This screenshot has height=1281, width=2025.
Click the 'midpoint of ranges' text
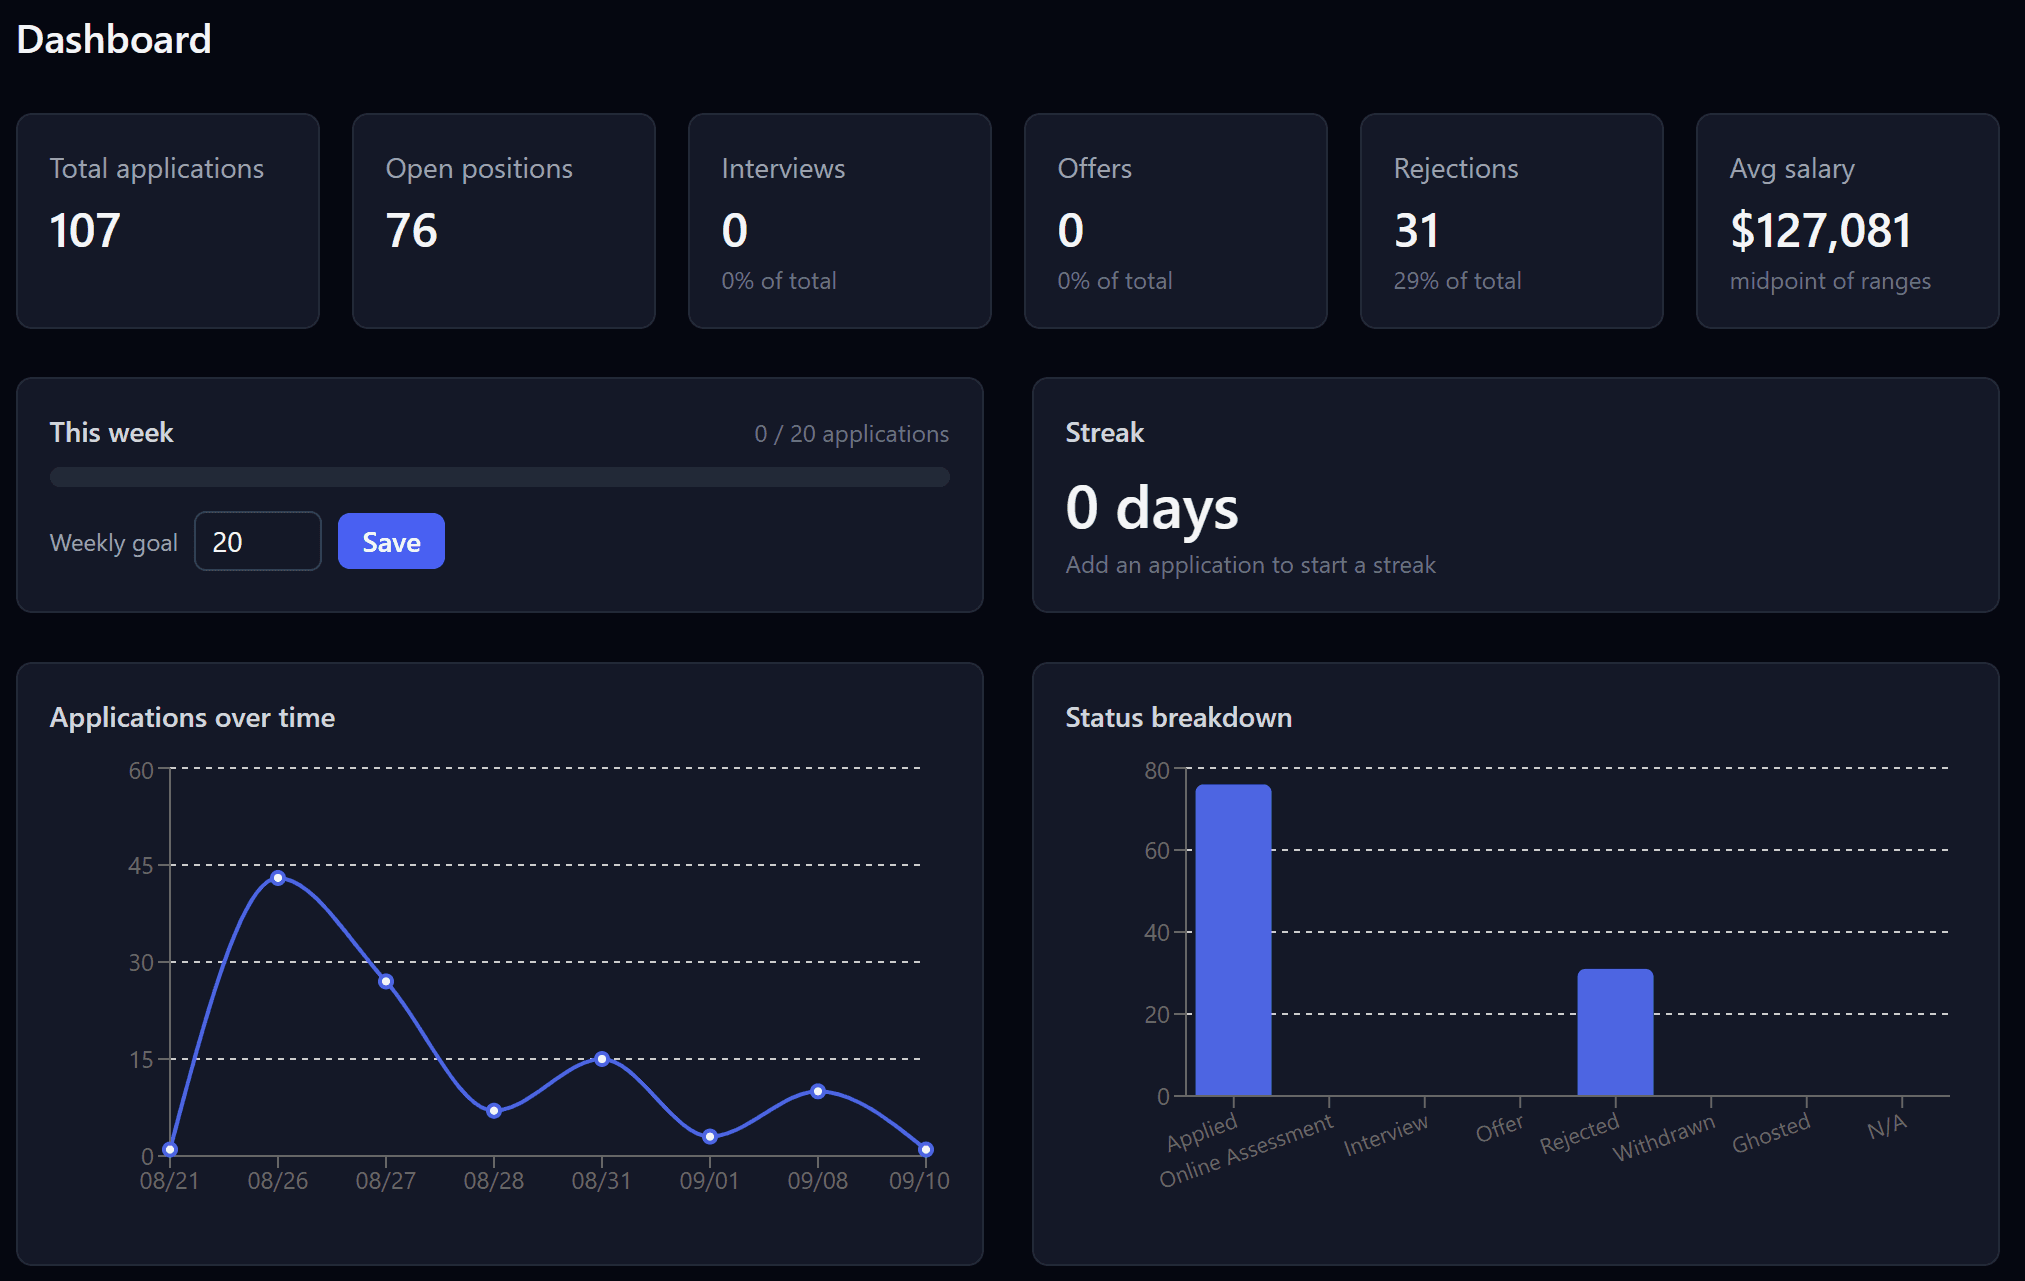1830,281
